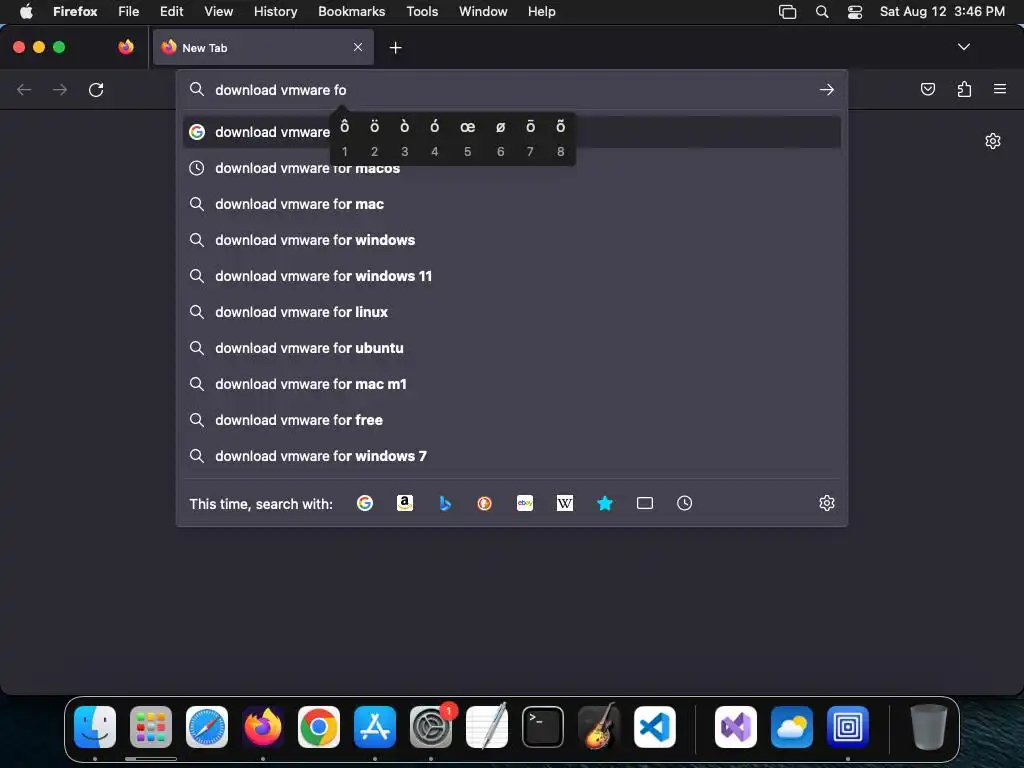Select suggestion download vmware for windows 11
1024x768 pixels.
click(x=512, y=276)
